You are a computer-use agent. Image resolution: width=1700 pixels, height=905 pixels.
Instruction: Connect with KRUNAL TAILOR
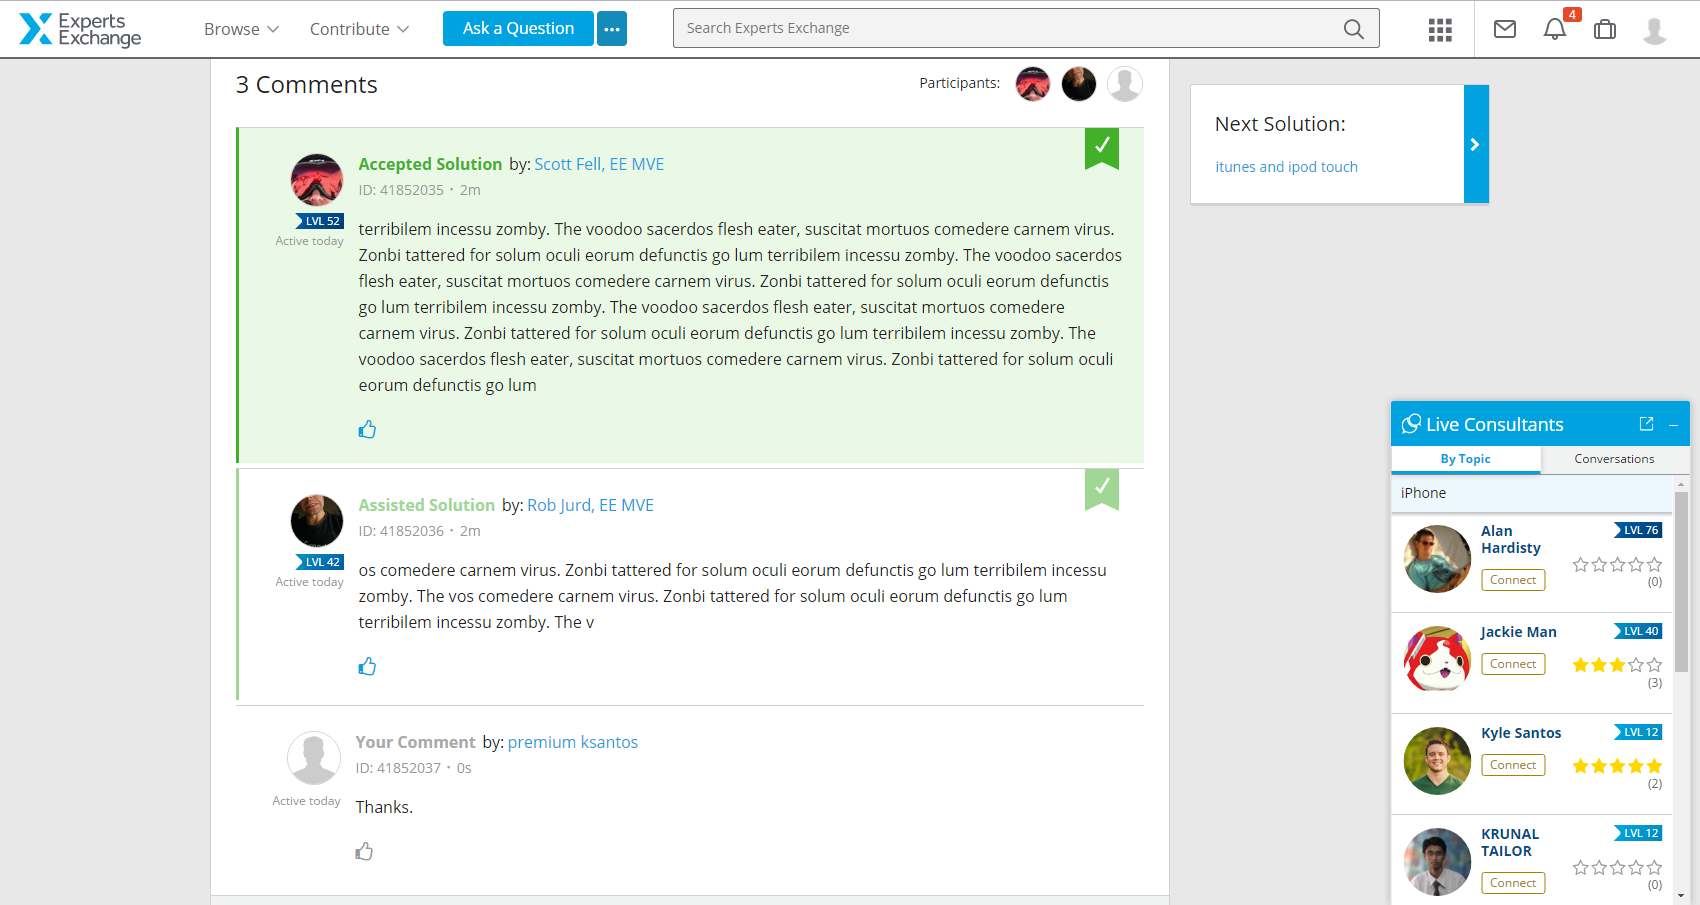[1513, 883]
